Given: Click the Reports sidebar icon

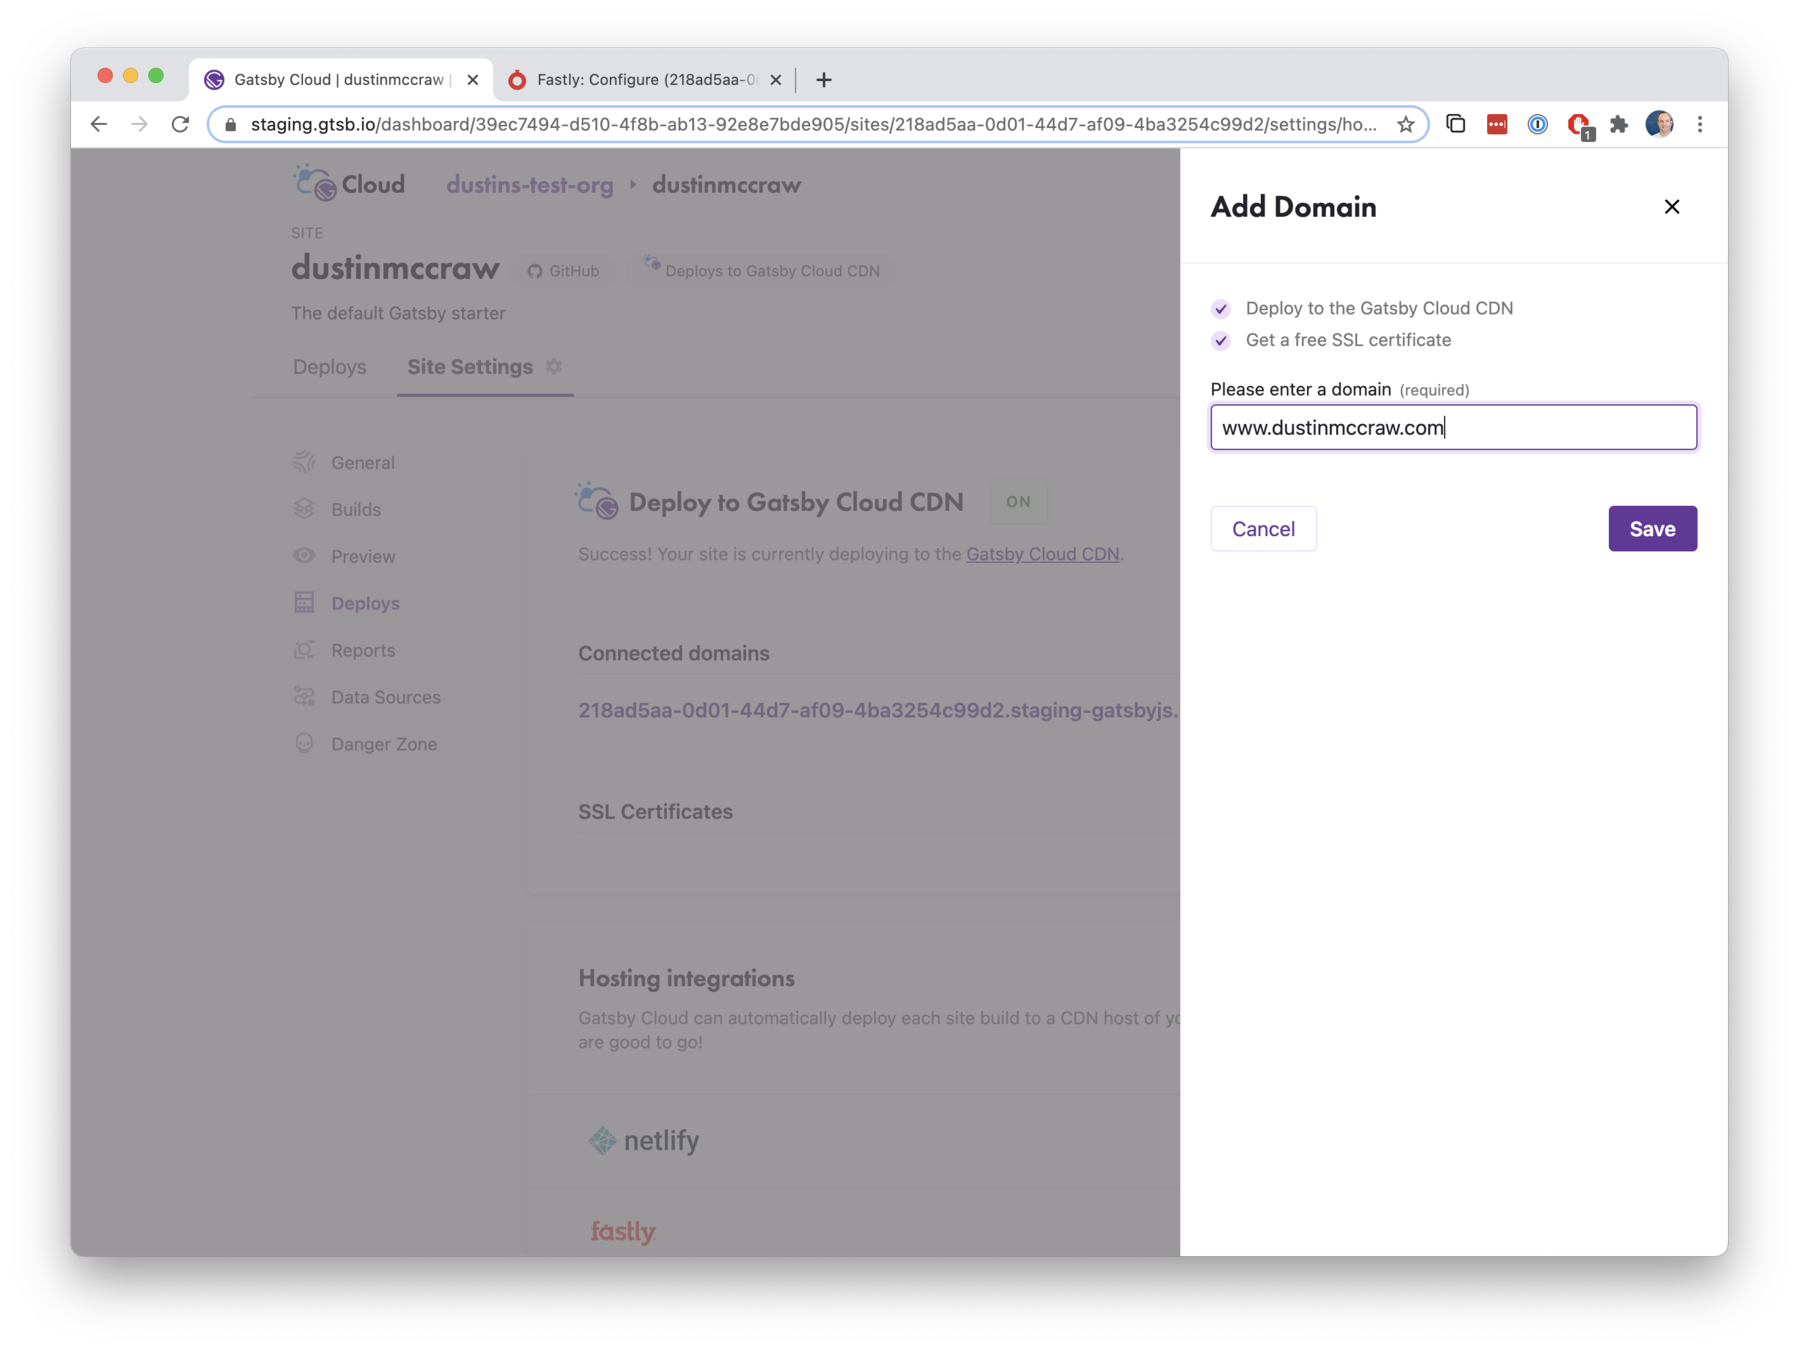Looking at the screenshot, I should click(x=304, y=650).
